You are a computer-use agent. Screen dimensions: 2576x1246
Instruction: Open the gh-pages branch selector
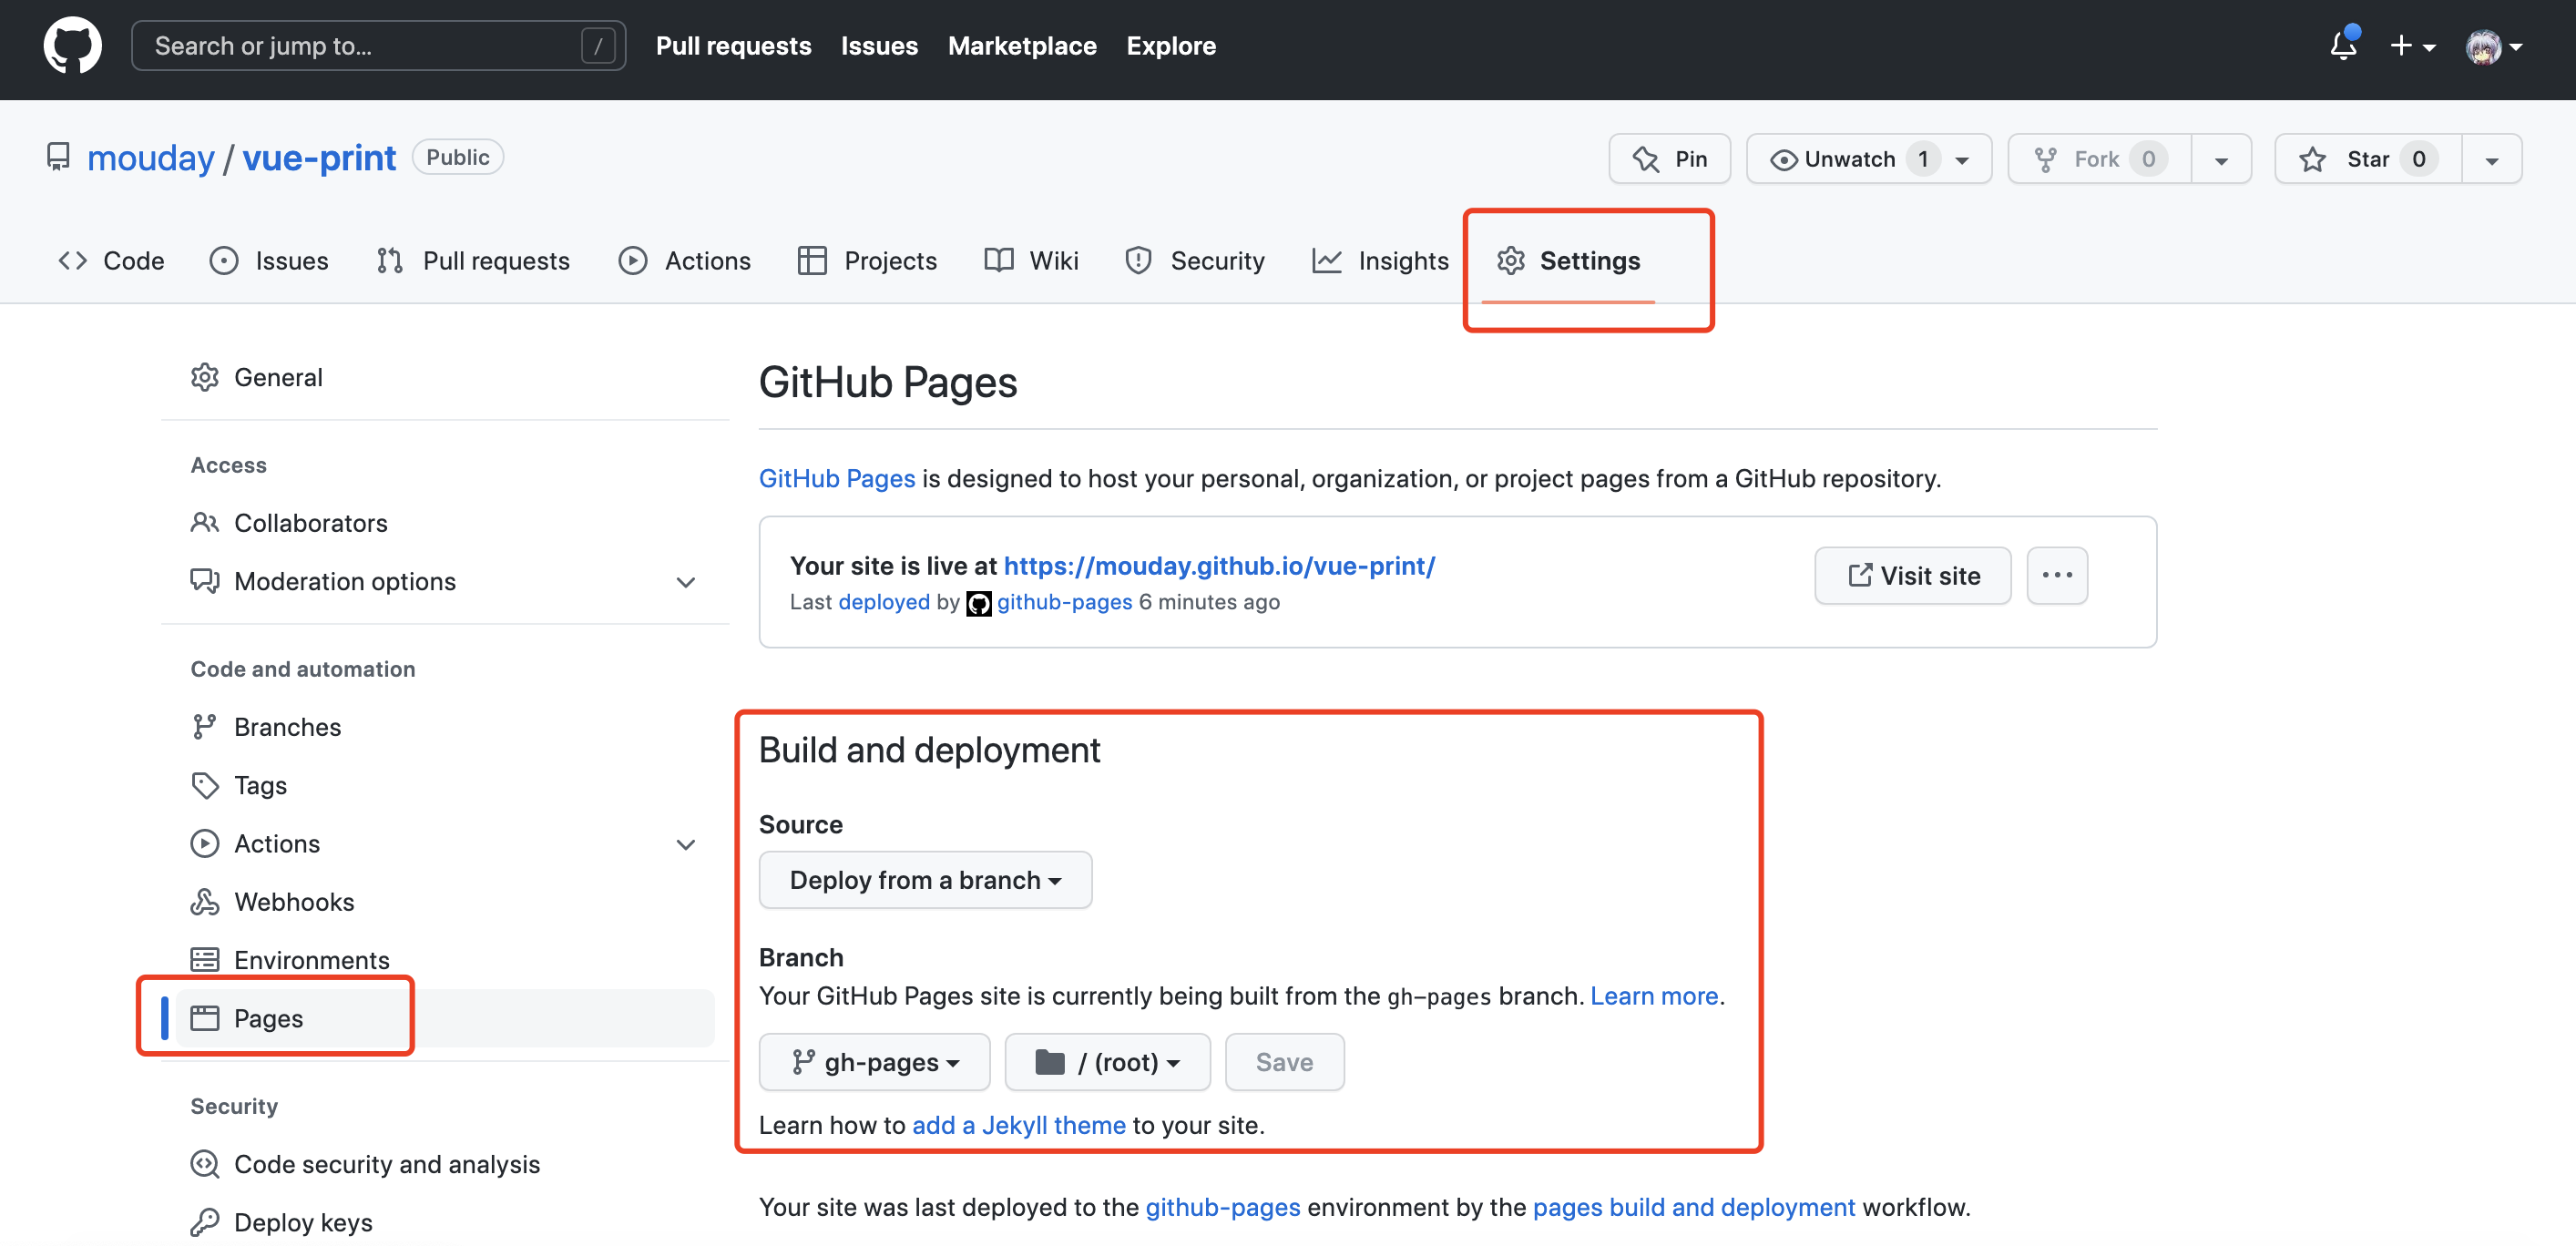874,1061
